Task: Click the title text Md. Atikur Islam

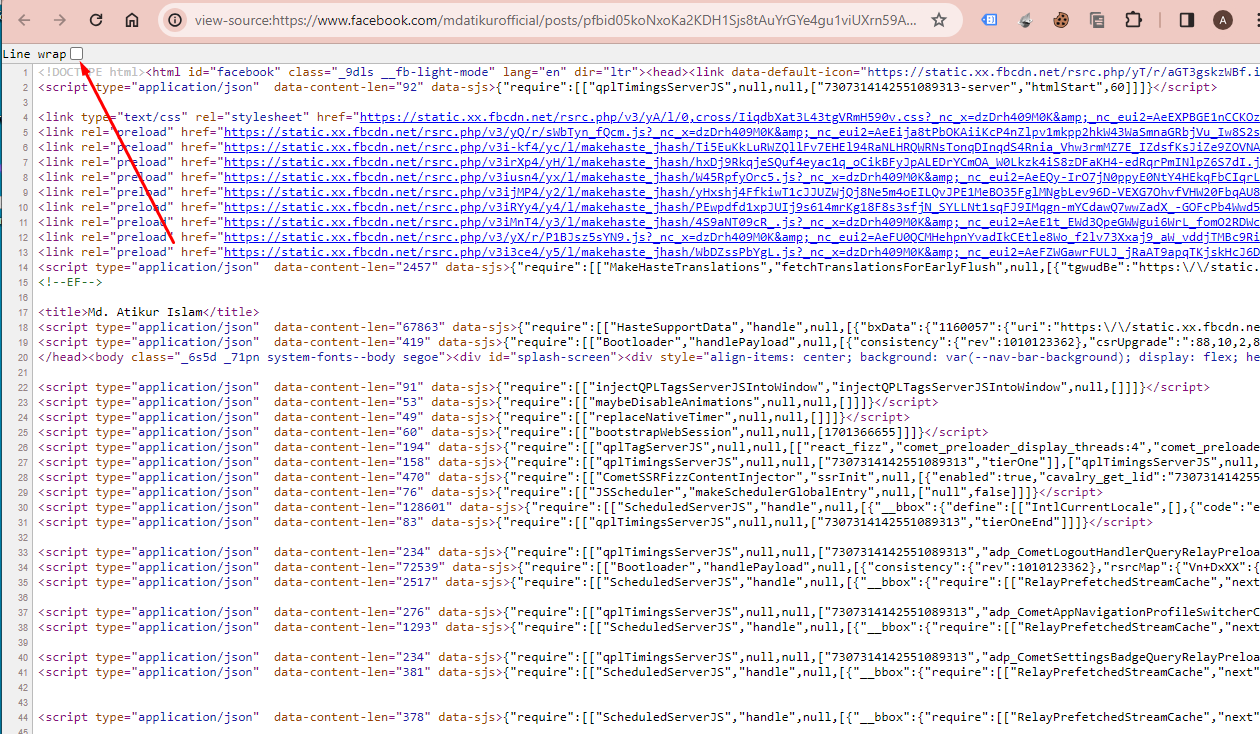Action: pos(144,312)
